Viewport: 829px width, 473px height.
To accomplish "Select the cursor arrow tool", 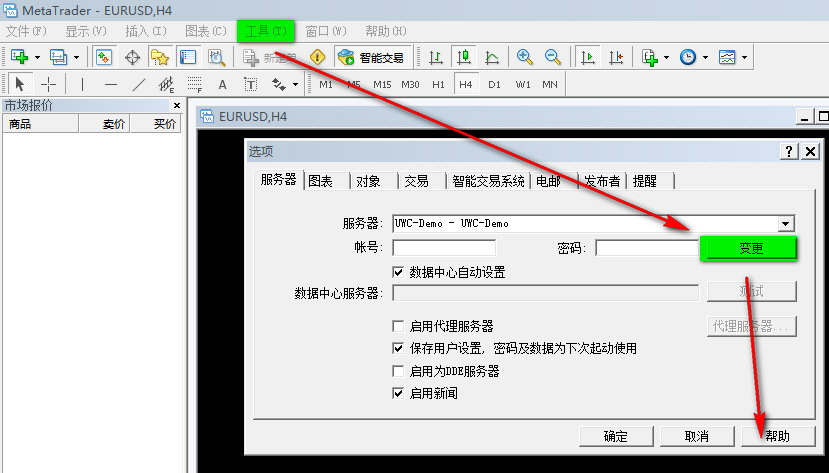I will [20, 85].
